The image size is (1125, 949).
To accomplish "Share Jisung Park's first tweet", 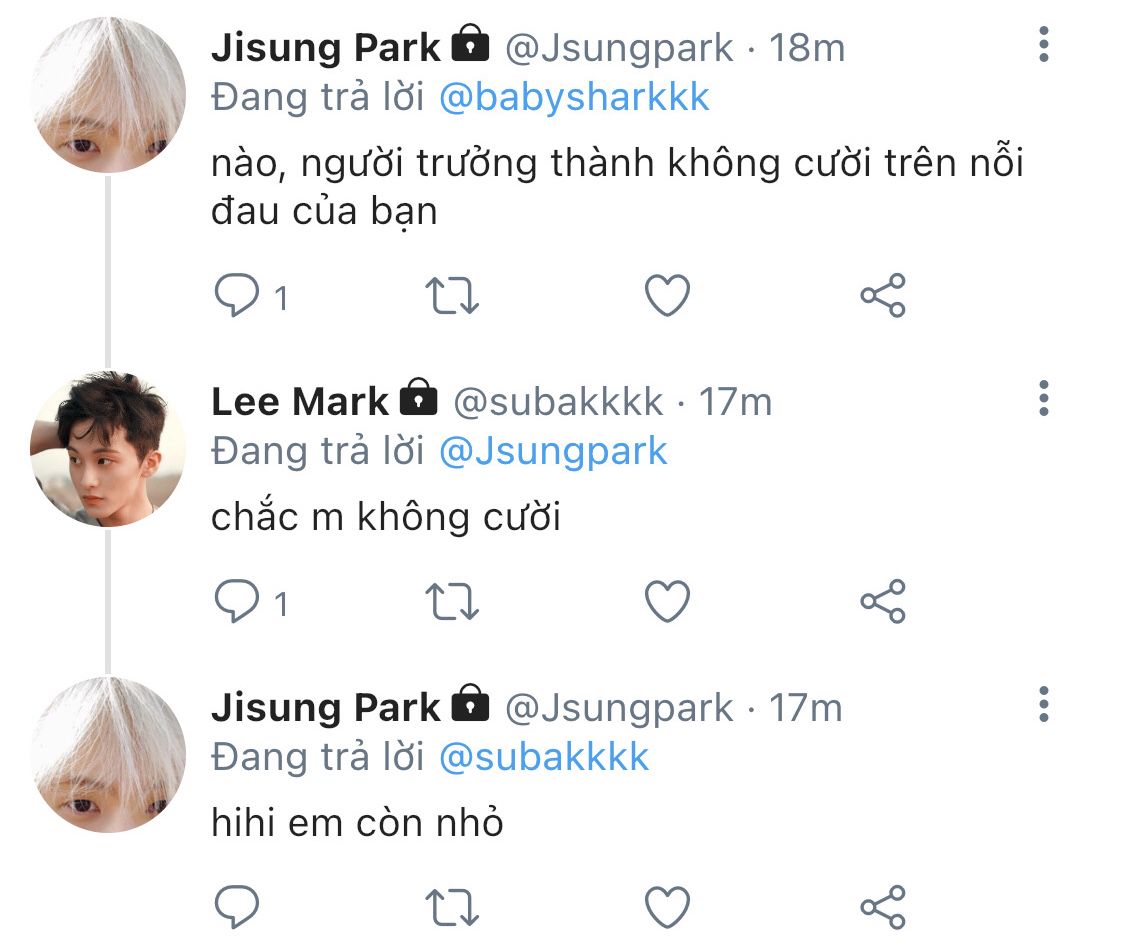I will [x=882, y=296].
